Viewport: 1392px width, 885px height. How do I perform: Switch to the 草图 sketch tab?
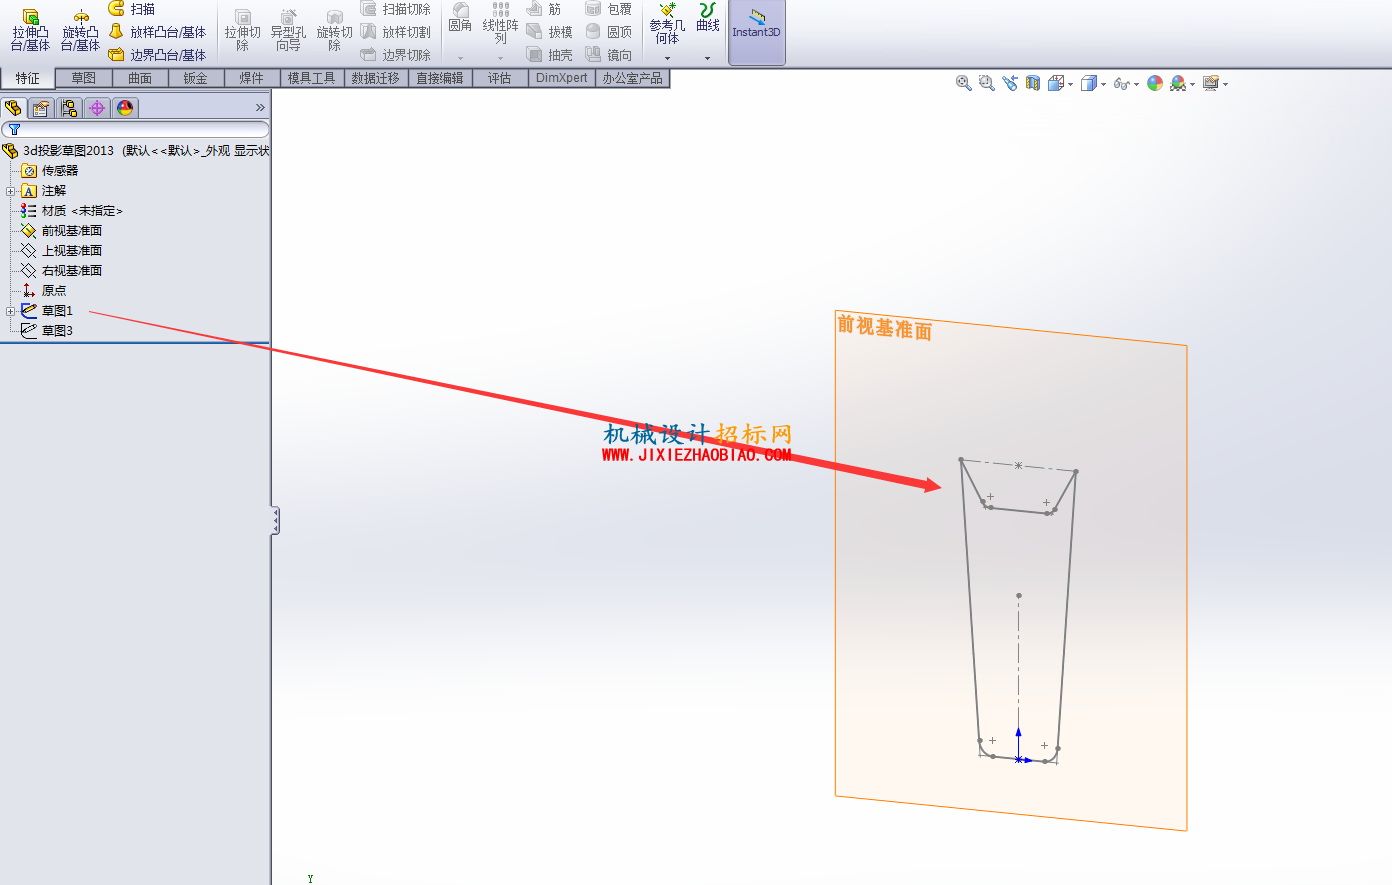click(84, 78)
